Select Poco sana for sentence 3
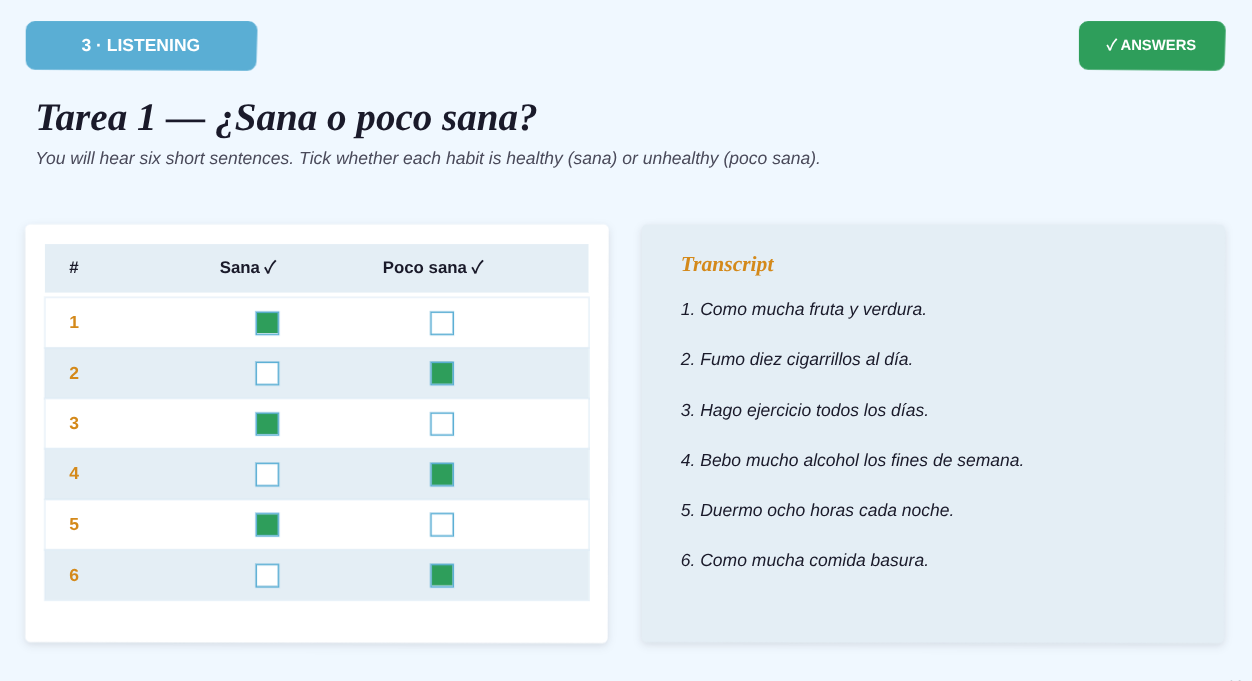The height and width of the screenshot is (681, 1252). coord(442,424)
